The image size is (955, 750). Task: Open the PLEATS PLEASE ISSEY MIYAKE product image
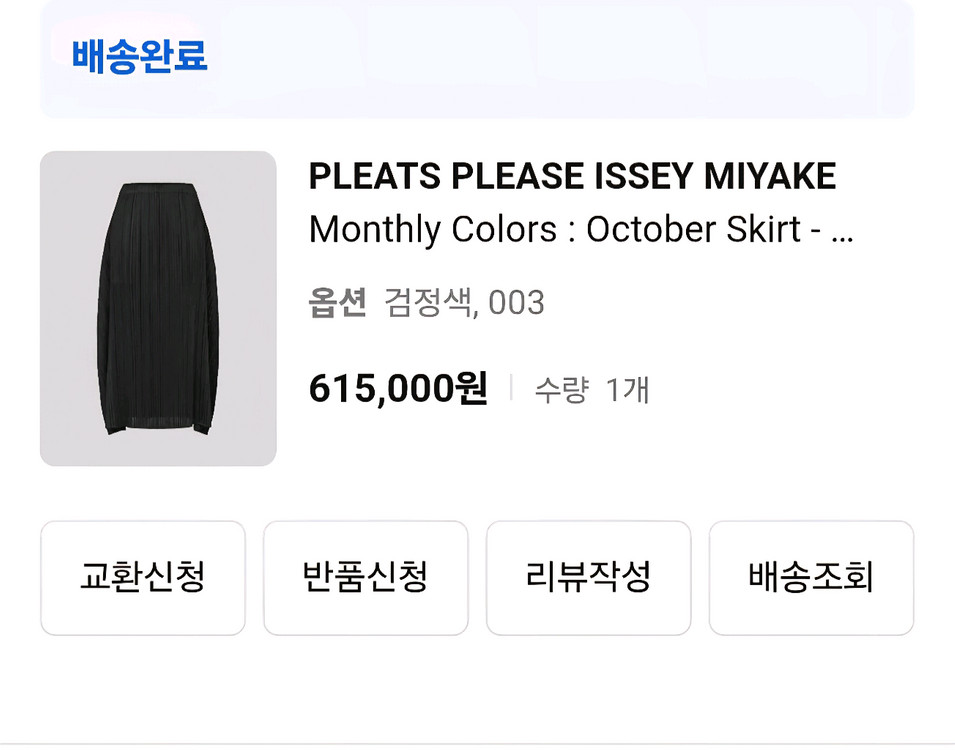pos(155,307)
